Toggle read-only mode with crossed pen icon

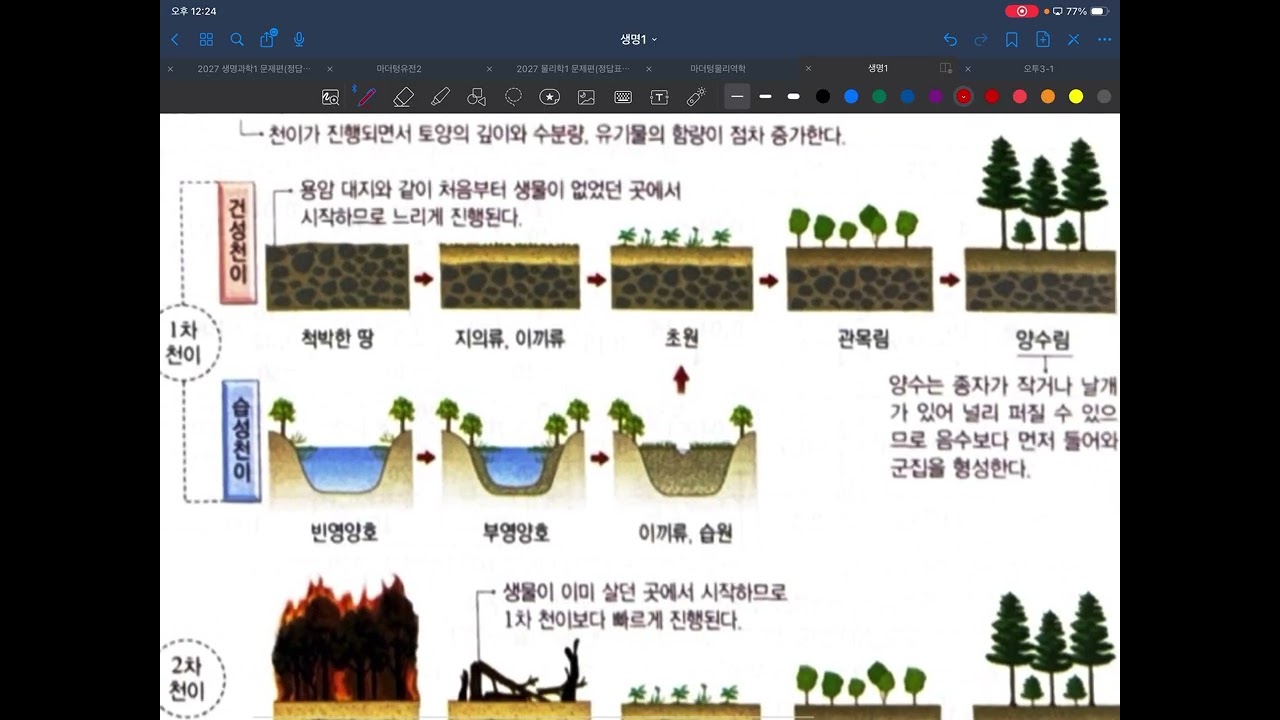[x=1073, y=40]
